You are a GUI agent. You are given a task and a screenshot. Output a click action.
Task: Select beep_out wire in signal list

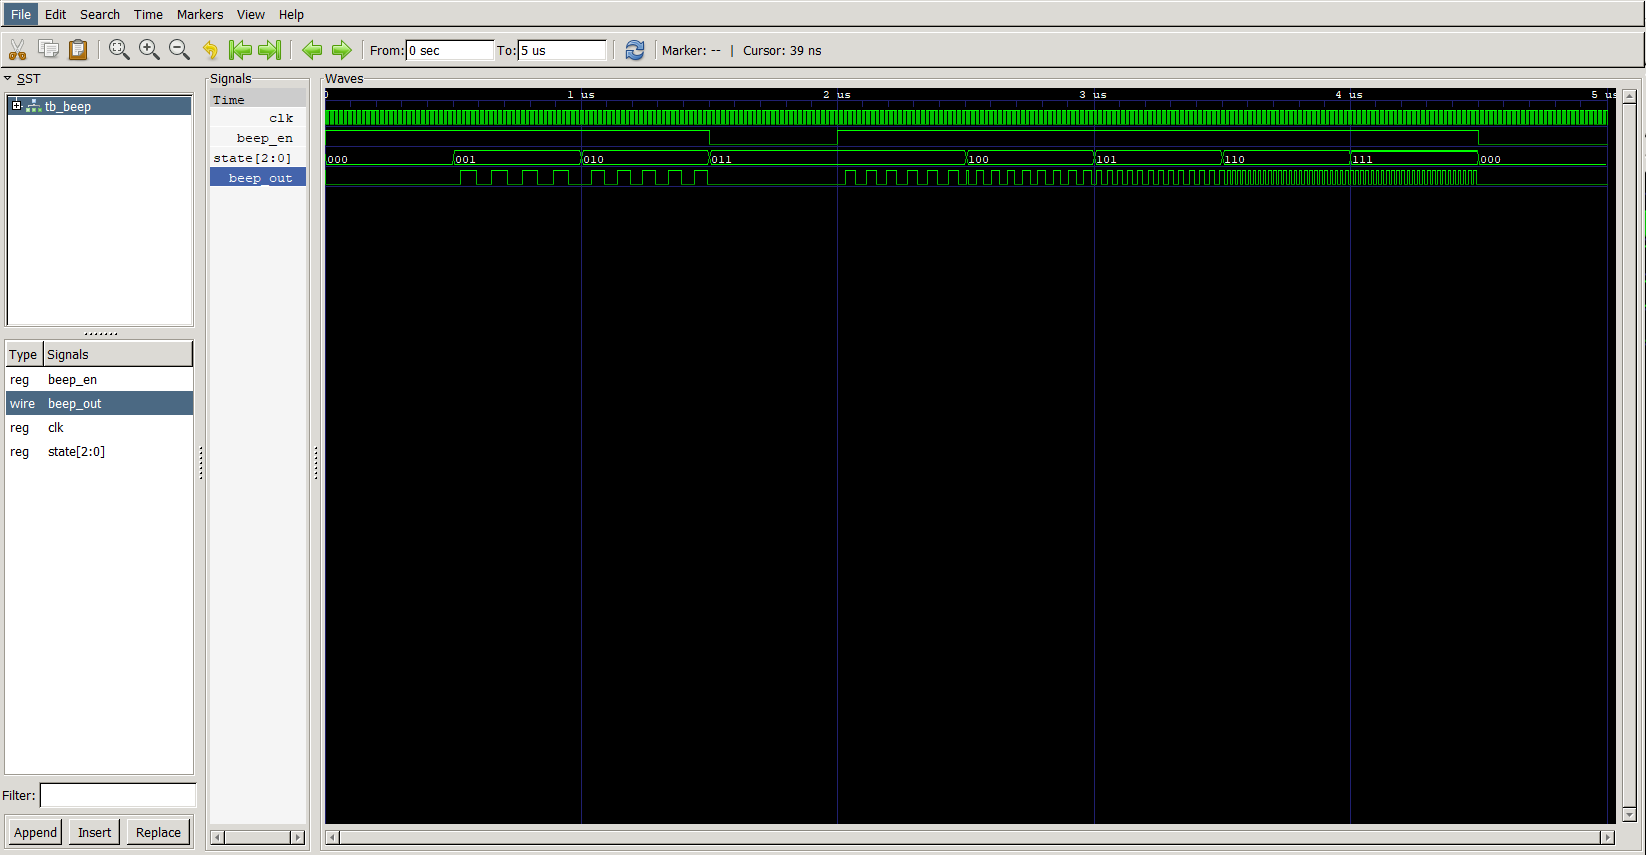coord(99,404)
